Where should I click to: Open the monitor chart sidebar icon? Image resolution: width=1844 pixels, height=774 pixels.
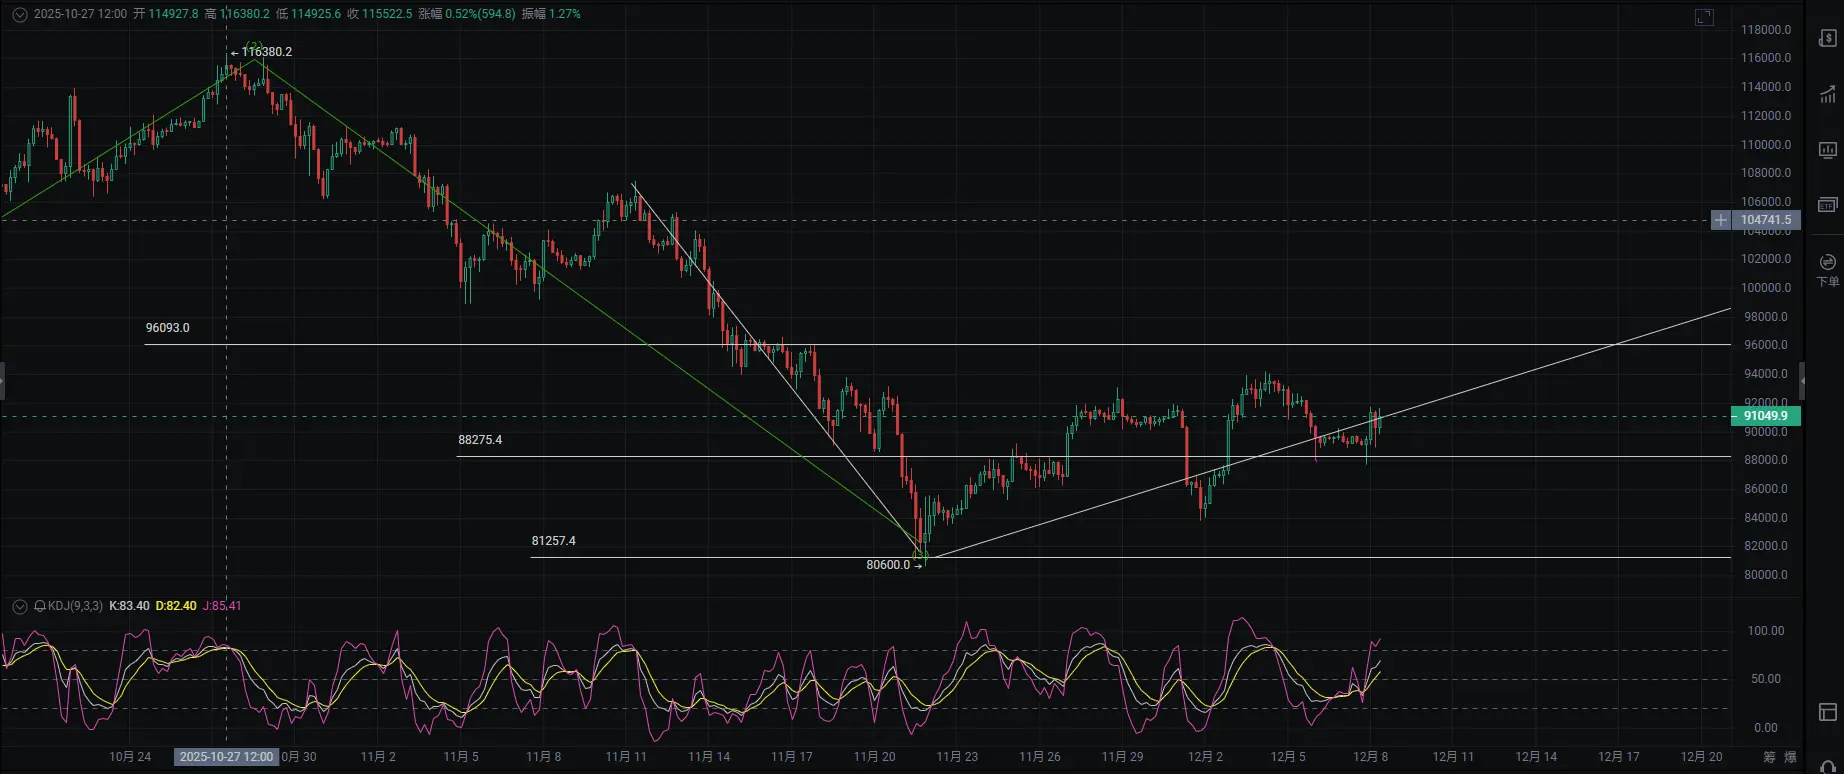coord(1827,150)
